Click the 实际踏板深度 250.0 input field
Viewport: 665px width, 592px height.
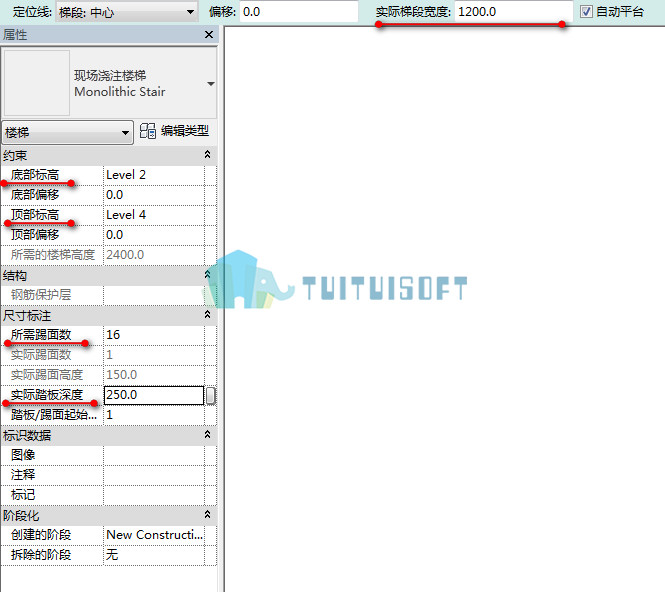pos(154,395)
